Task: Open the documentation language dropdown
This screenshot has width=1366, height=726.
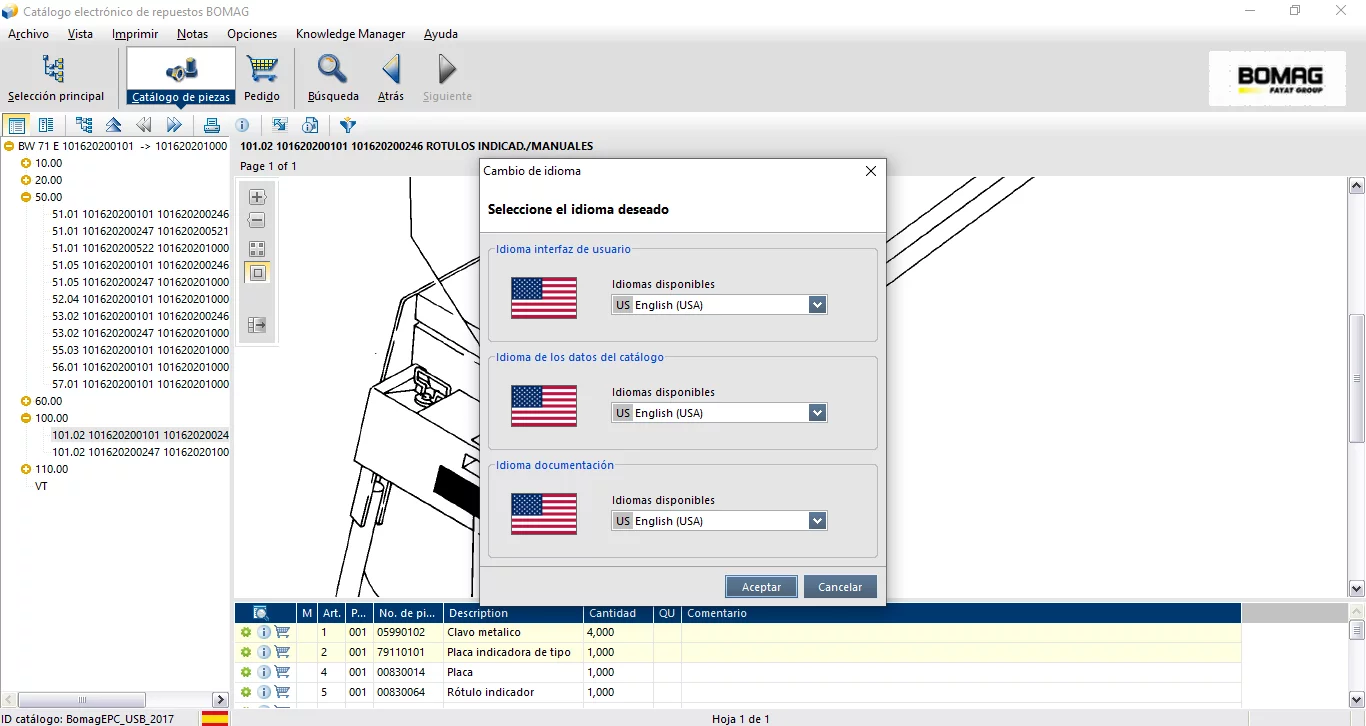Action: [817, 521]
